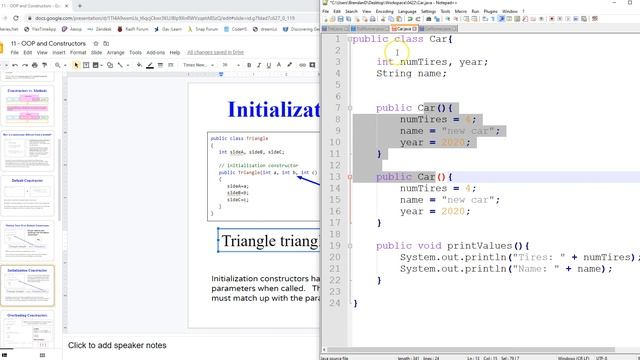The image size is (640, 360).
Task: Select Constructors vs. Methods slide thumbnail
Action: pos(27,106)
